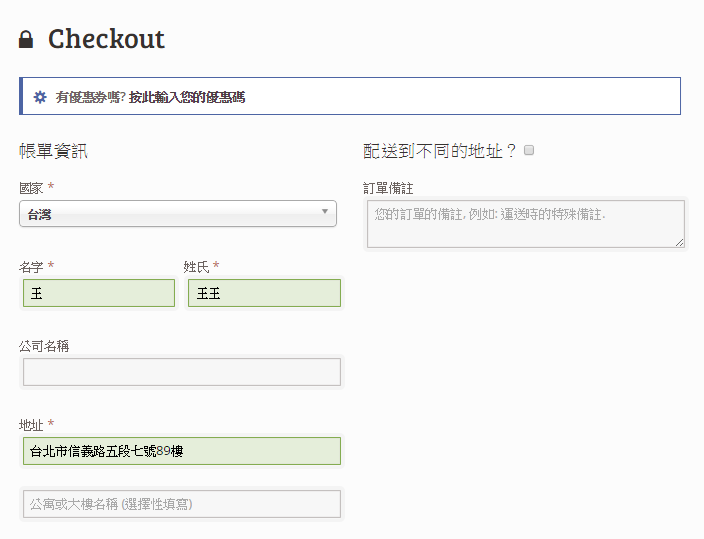704x539 pixels.
Task: Click the gear icon in coupon notice
Action: [40, 97]
